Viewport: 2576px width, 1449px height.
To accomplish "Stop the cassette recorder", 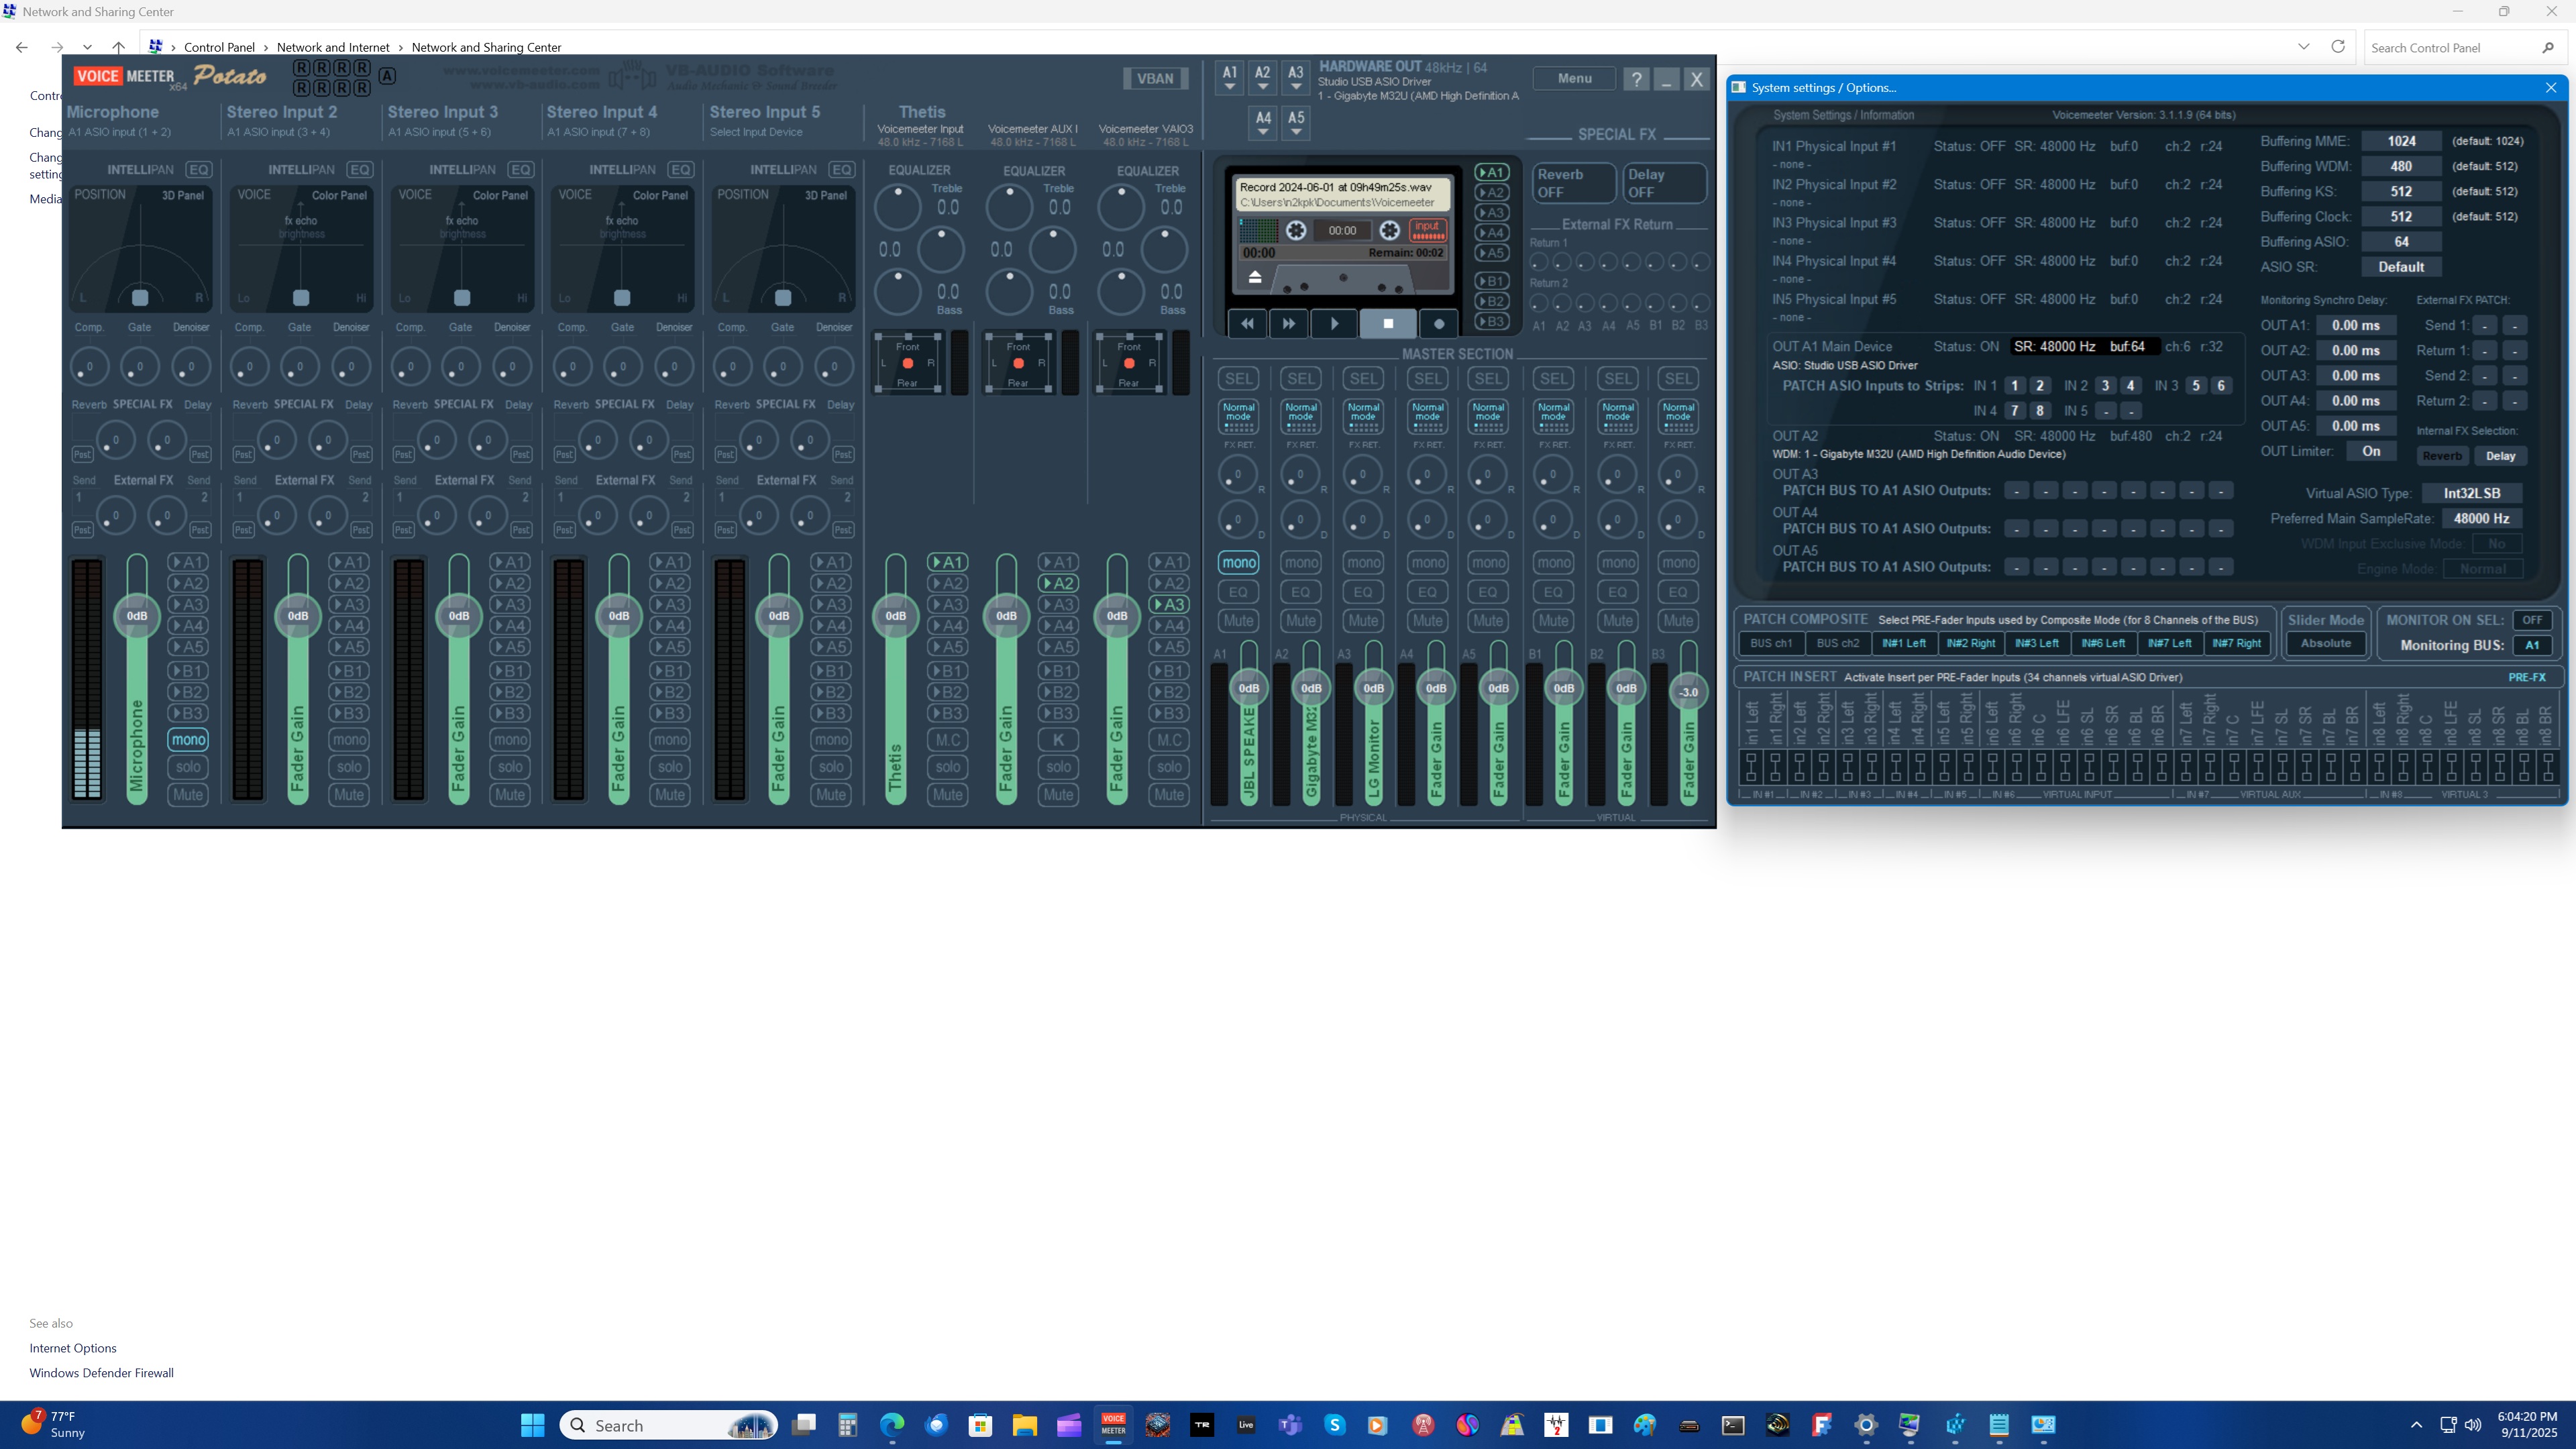I will (1388, 323).
